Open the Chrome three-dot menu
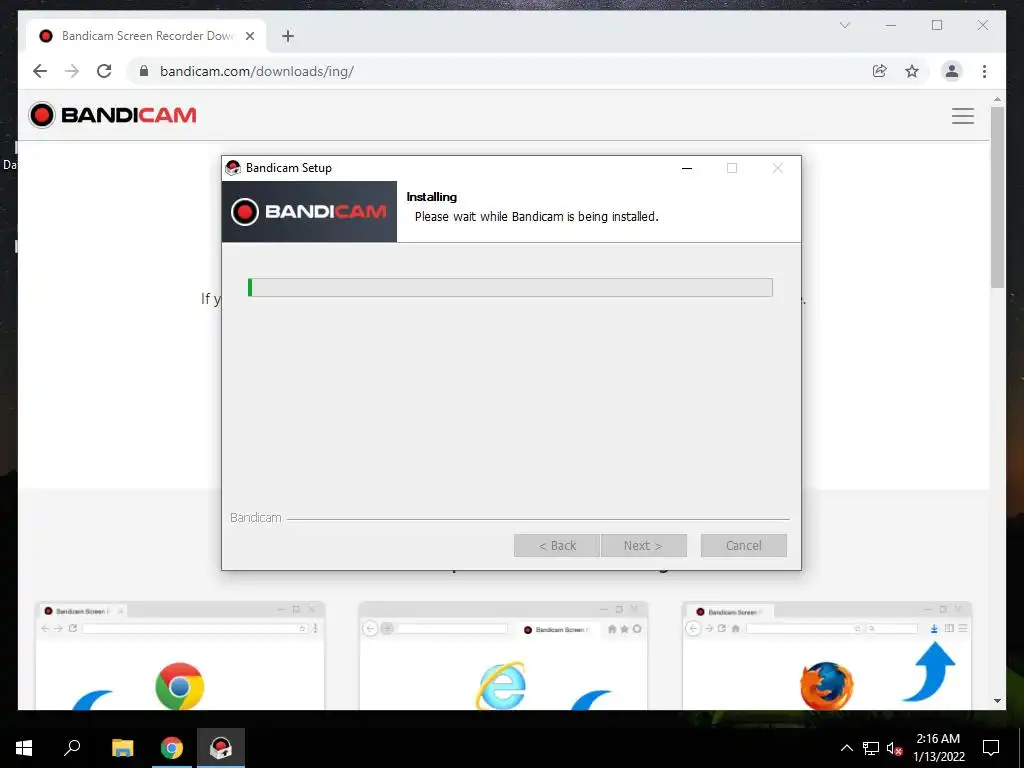 coord(984,71)
